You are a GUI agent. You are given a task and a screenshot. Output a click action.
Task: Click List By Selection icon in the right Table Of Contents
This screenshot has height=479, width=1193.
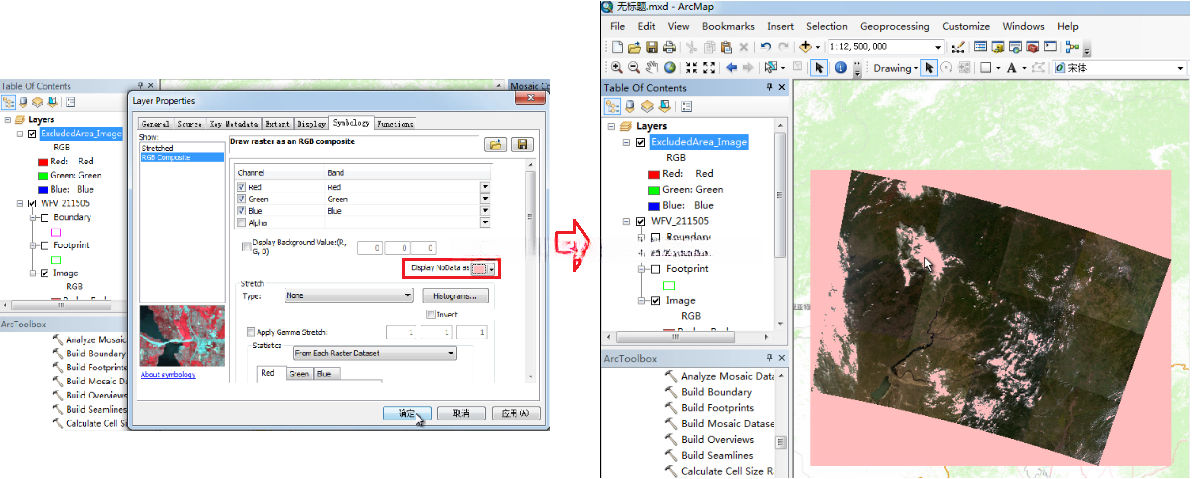pos(663,106)
